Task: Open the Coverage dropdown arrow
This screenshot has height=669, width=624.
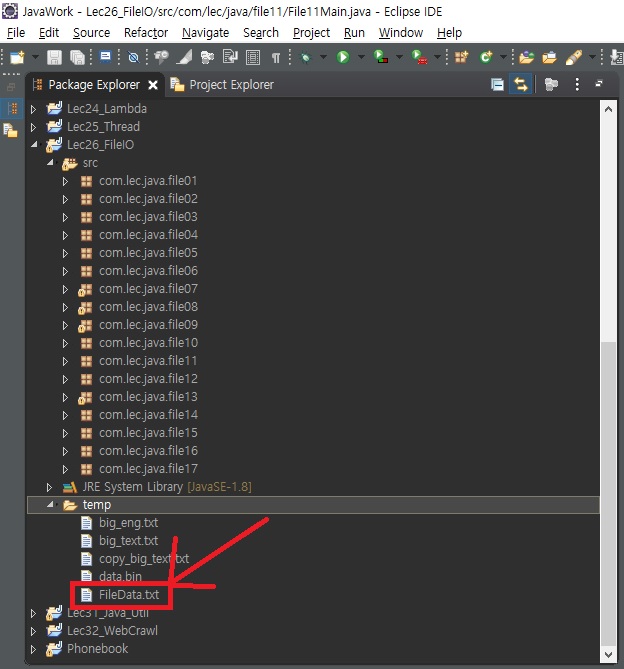Action: (399, 57)
